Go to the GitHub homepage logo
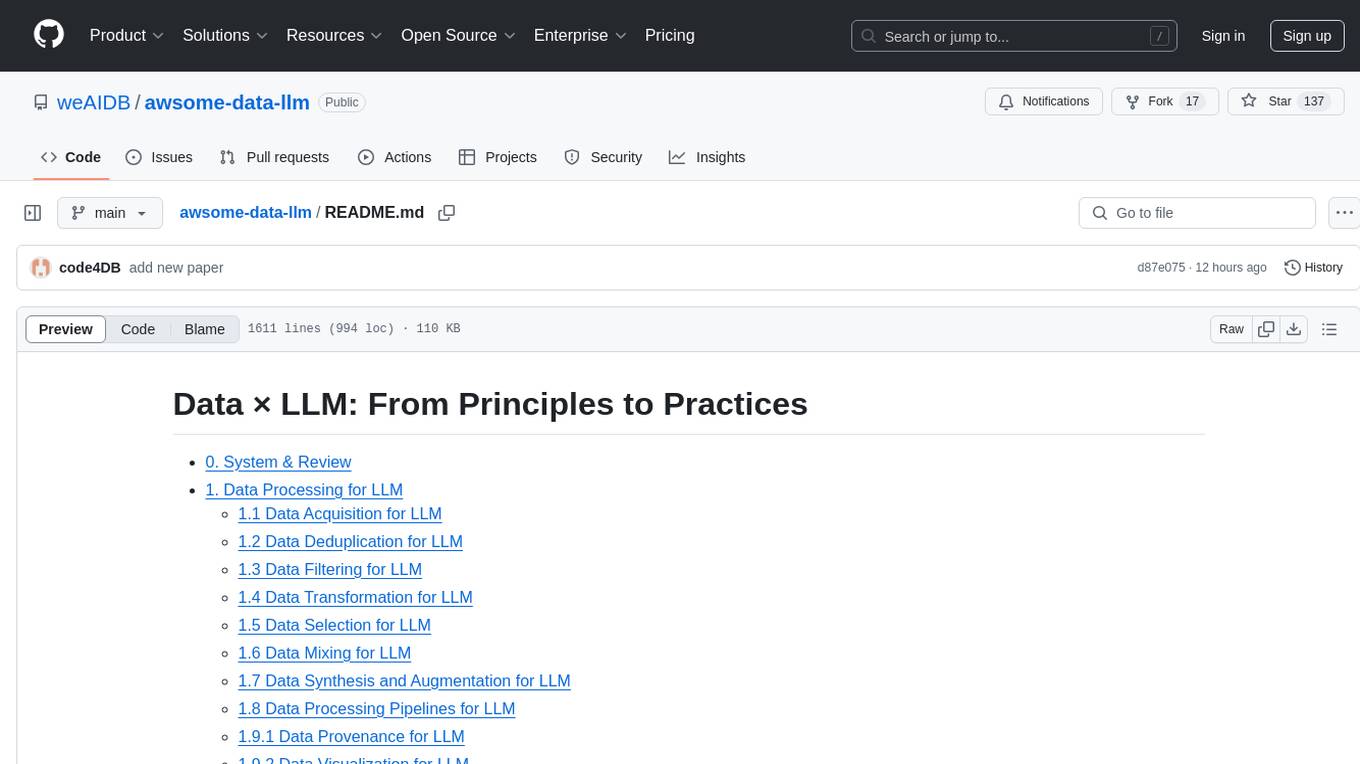The width and height of the screenshot is (1360, 764). [49, 35]
